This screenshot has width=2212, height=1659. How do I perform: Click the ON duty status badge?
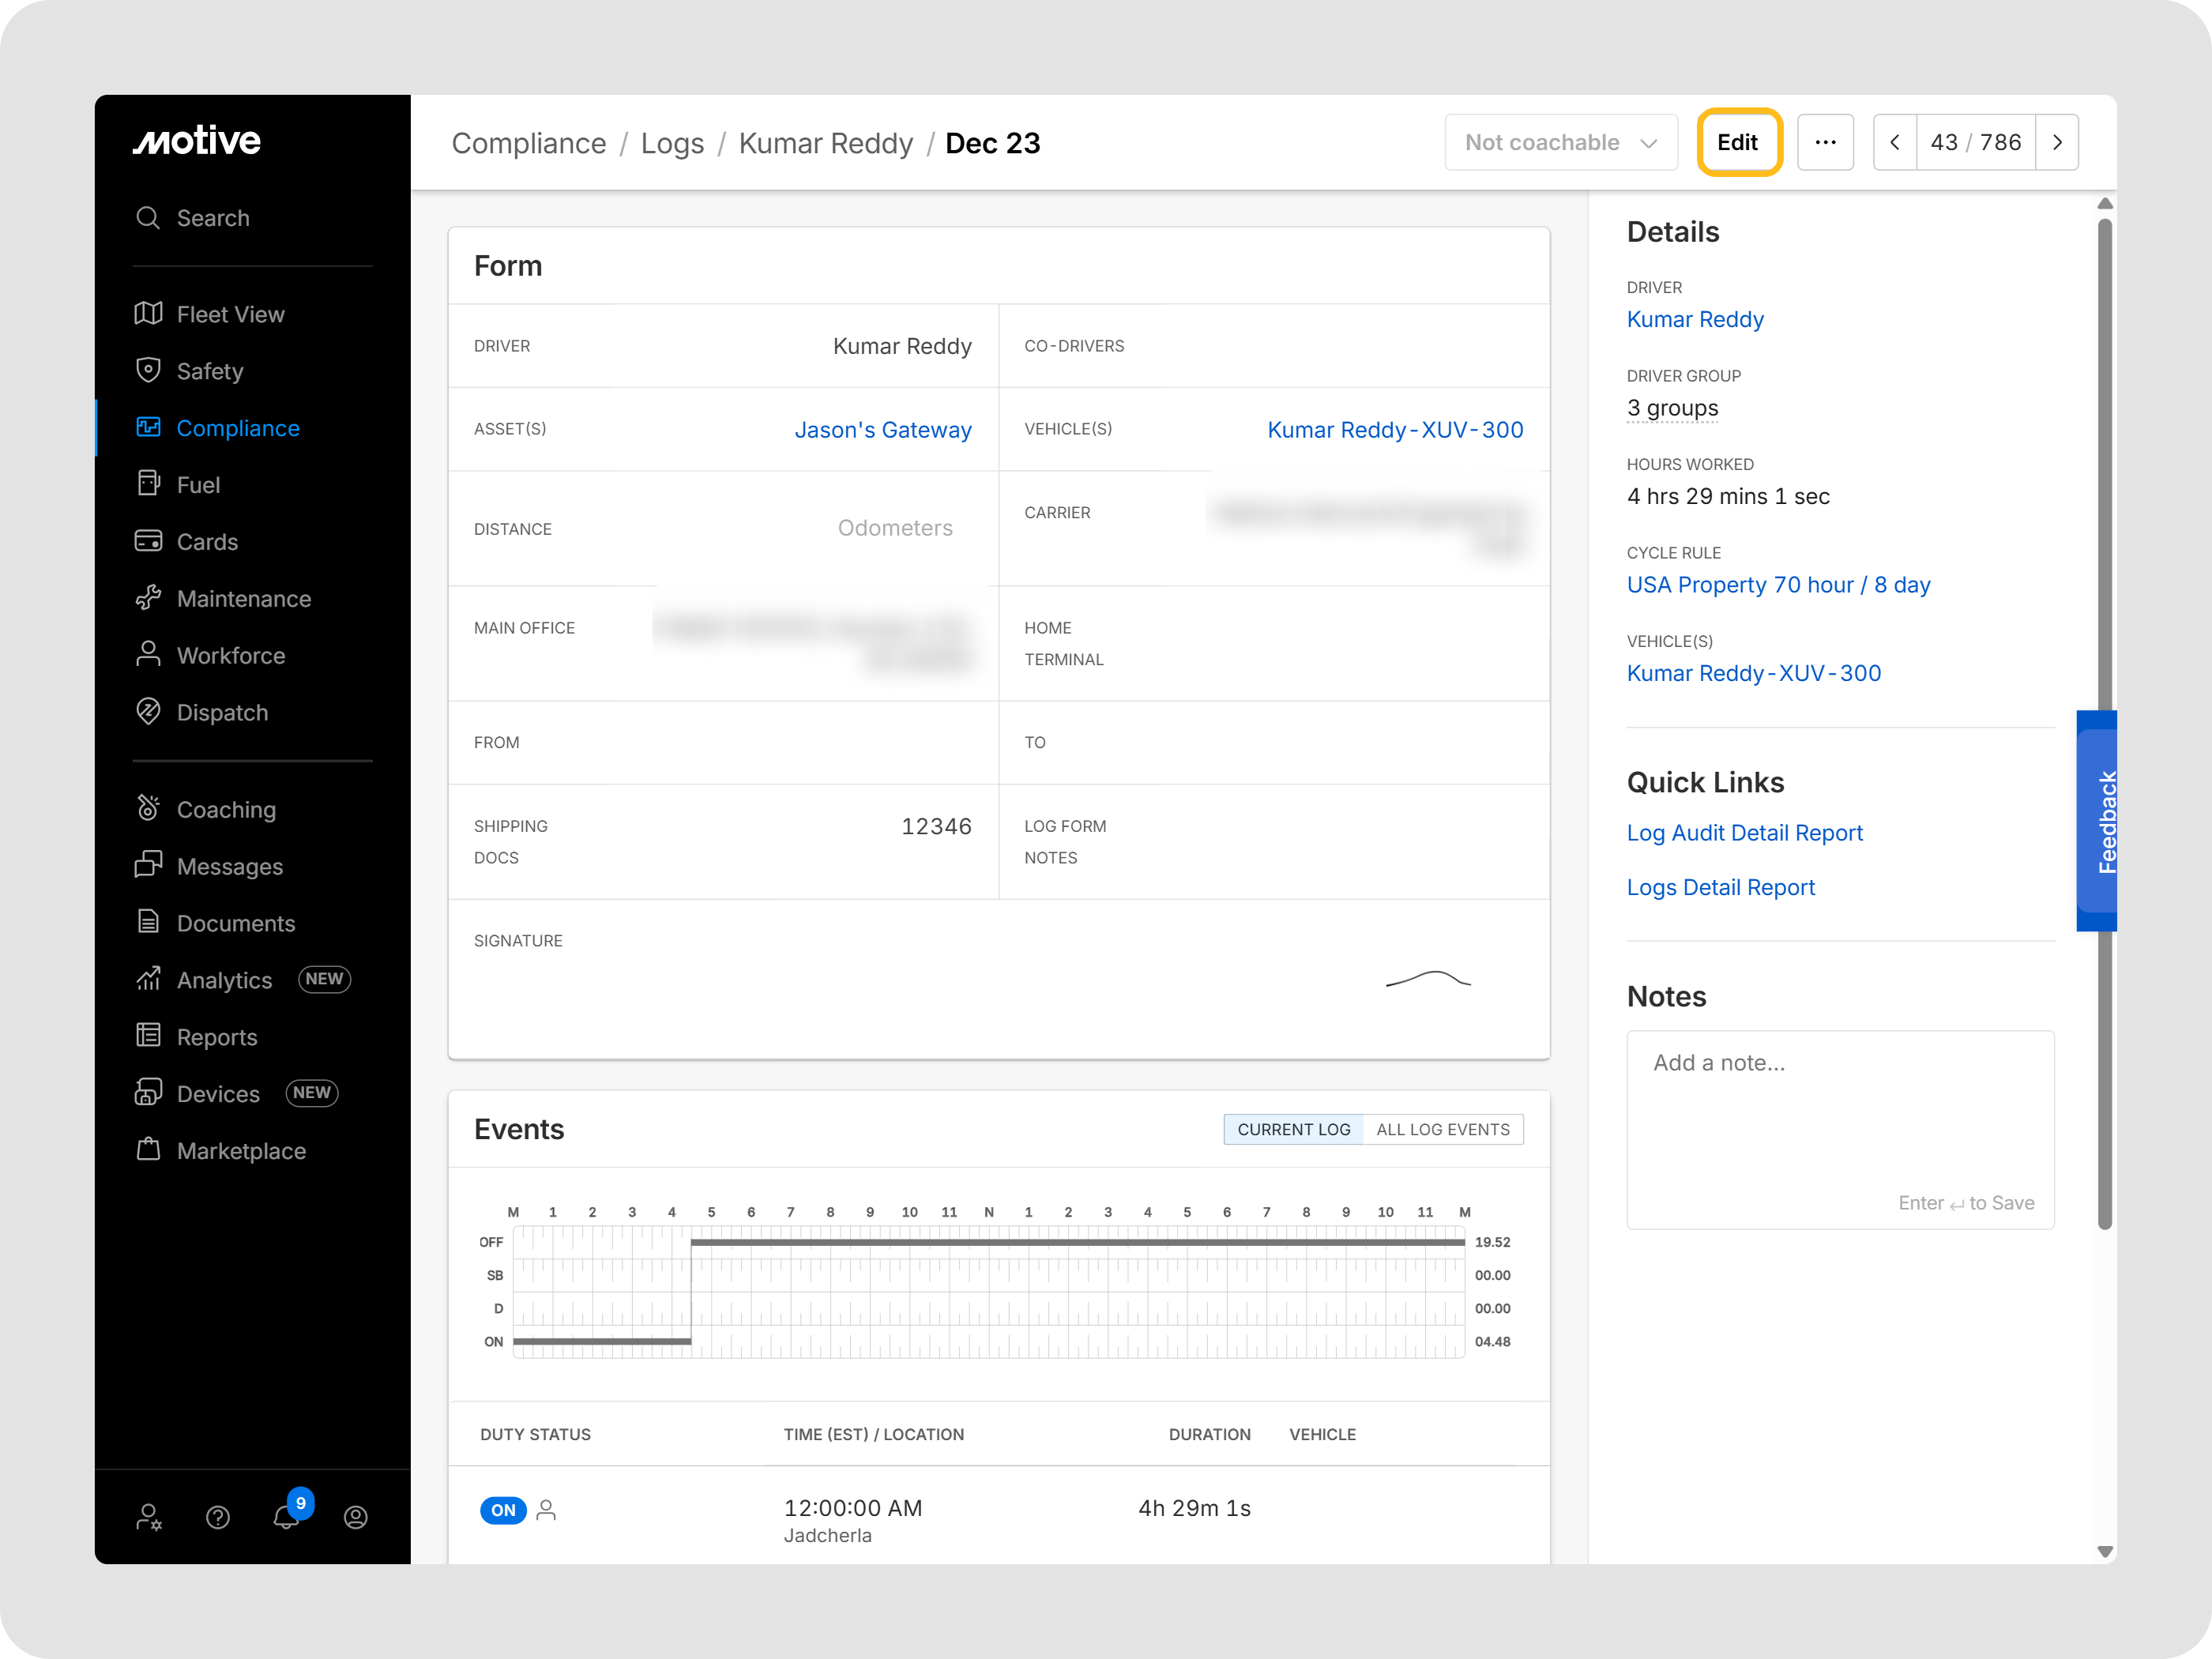click(x=503, y=1510)
